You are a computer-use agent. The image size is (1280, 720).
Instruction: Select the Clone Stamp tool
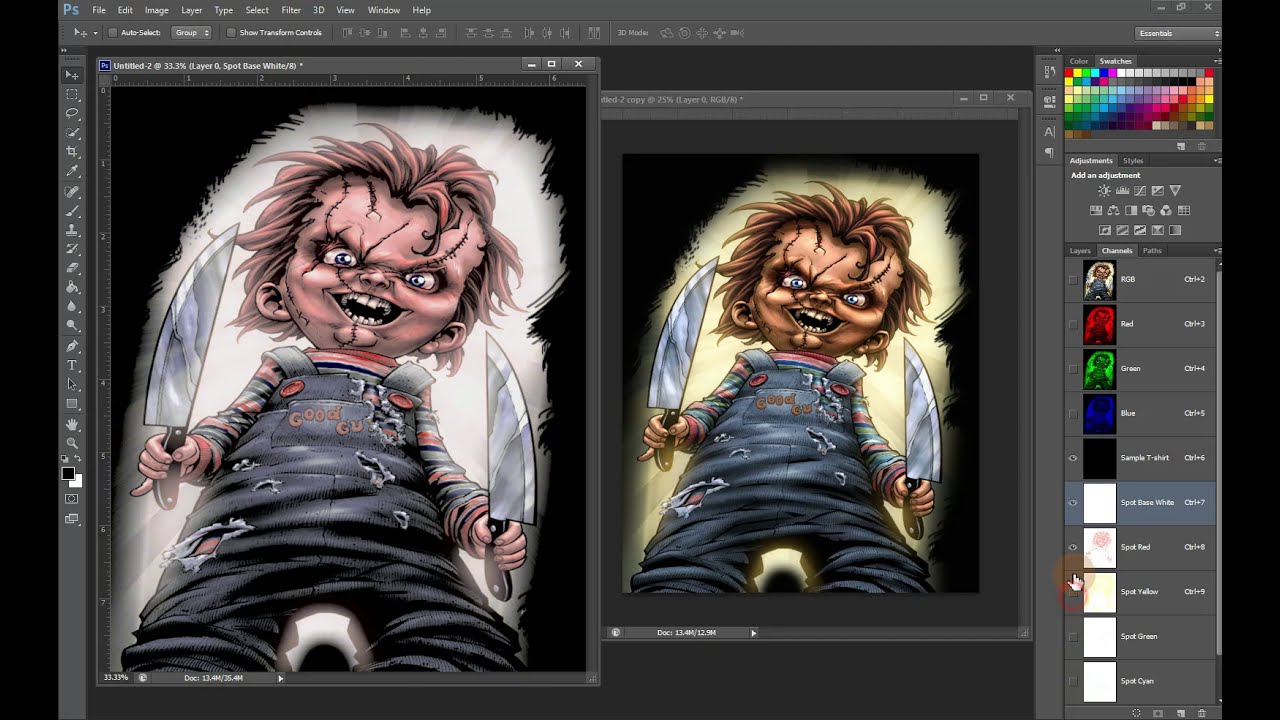[x=72, y=229]
